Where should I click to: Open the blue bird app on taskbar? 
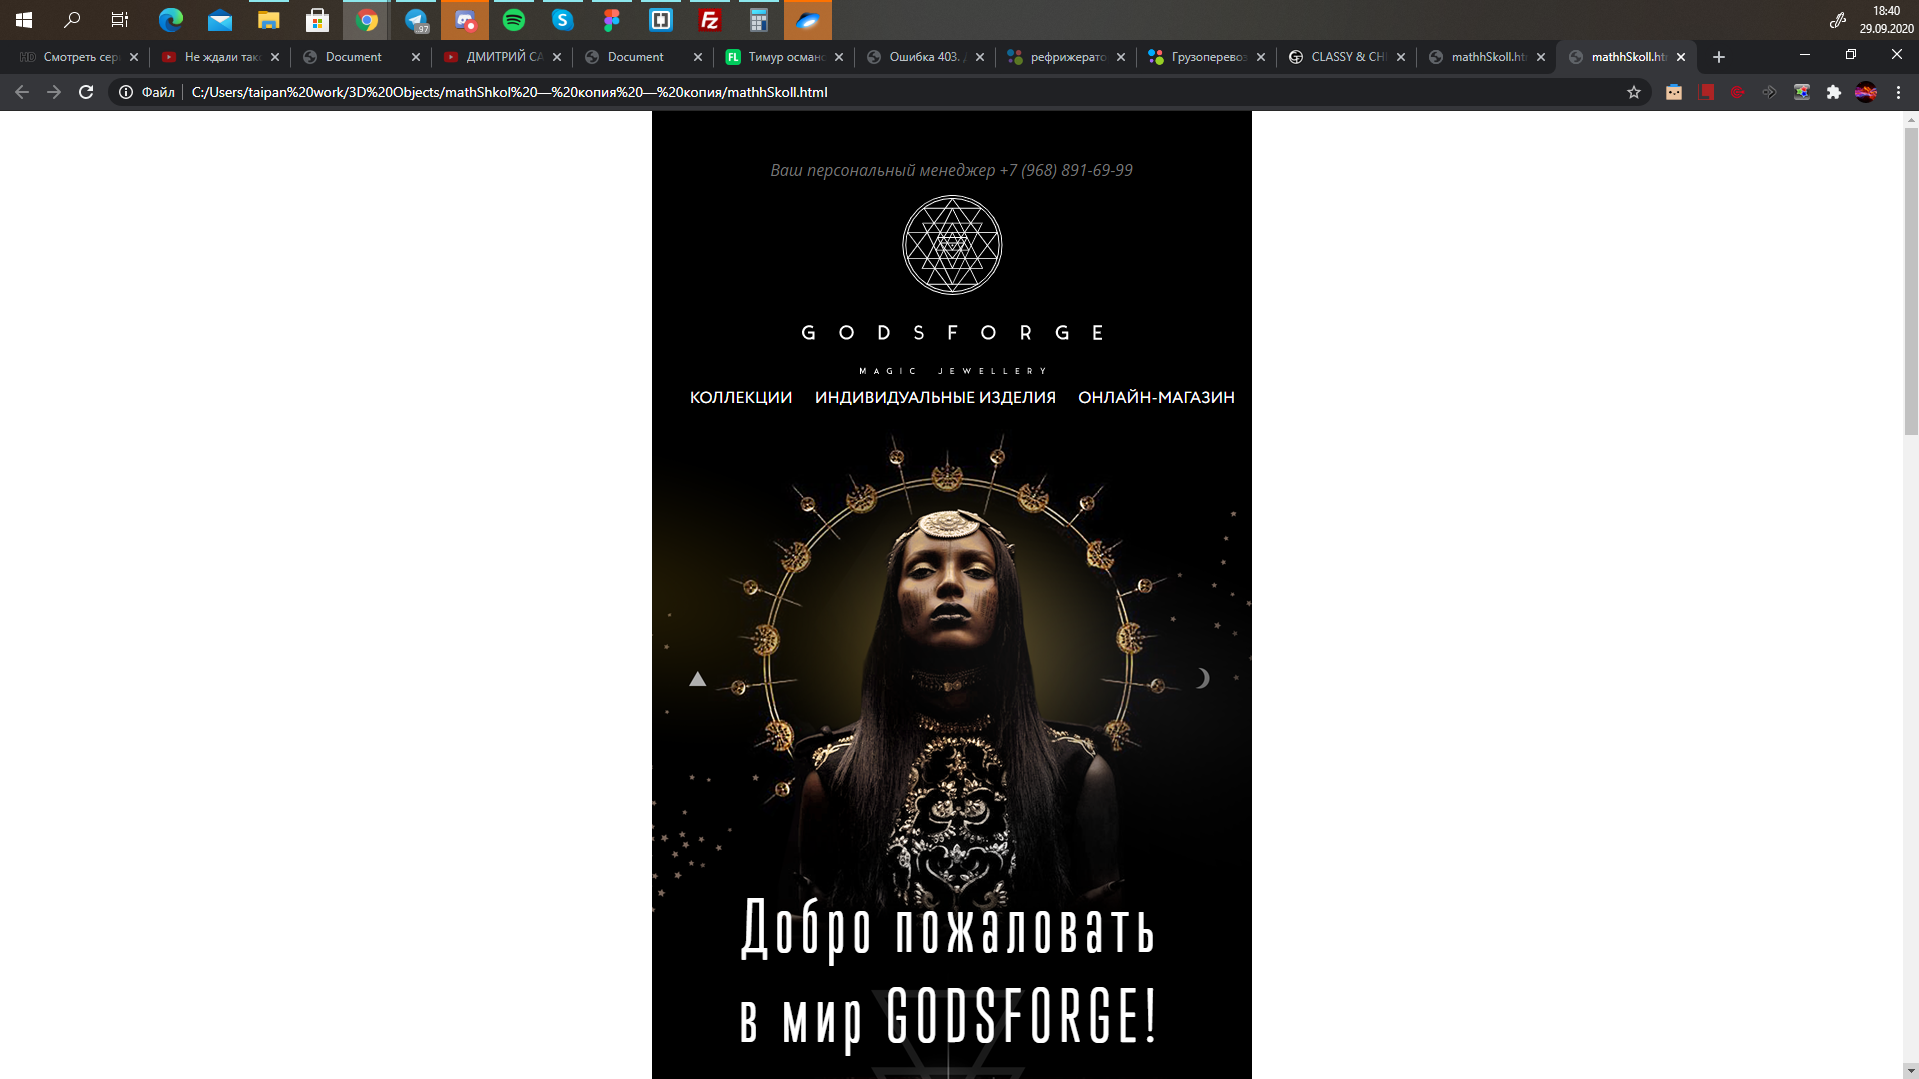[x=808, y=19]
